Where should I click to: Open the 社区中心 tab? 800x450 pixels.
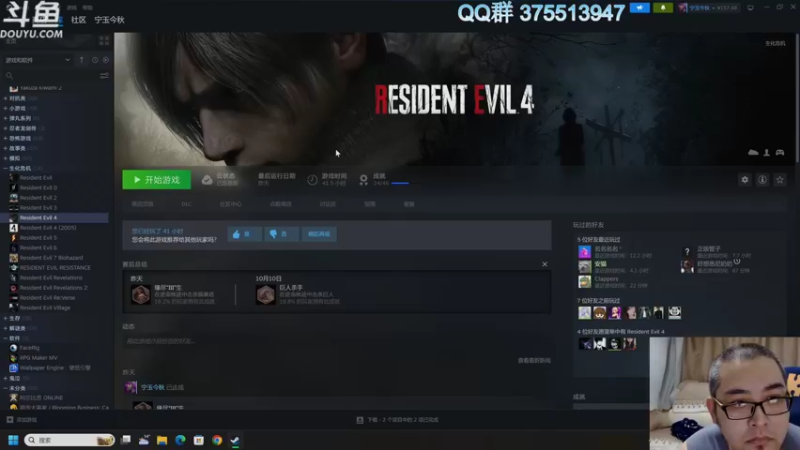[x=231, y=204]
